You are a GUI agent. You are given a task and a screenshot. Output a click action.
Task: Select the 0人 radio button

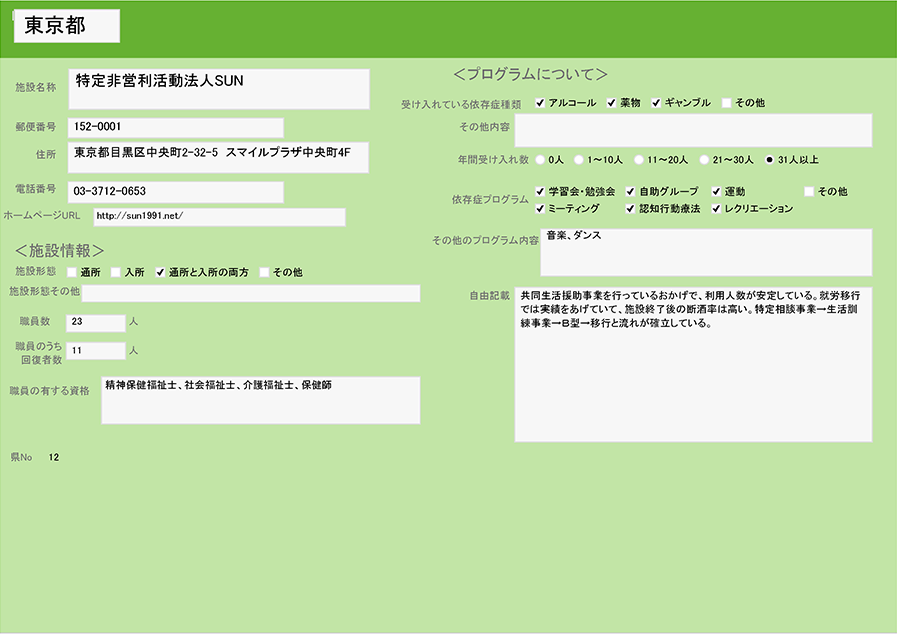tap(541, 159)
